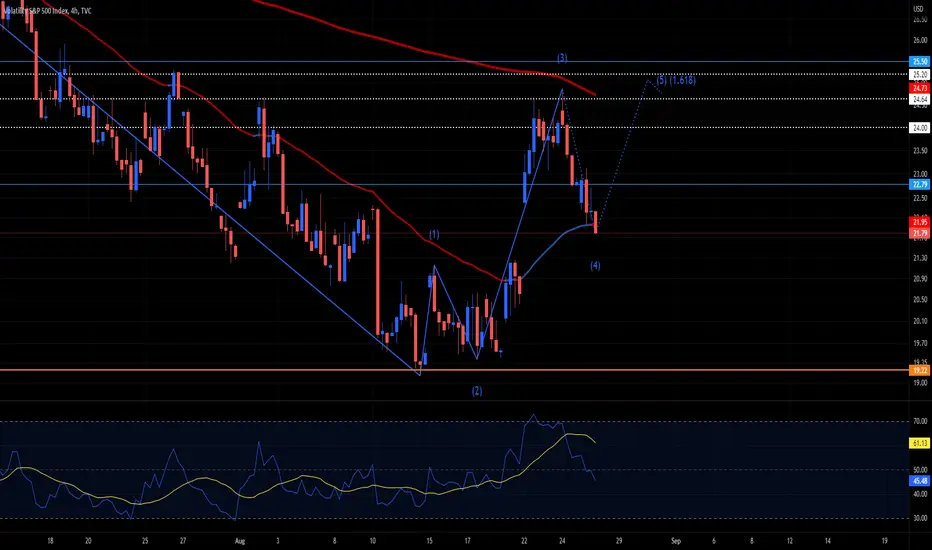The height and width of the screenshot is (550, 932).
Task: Click the yellow 61.13 RSI average value tag
Action: click(920, 443)
